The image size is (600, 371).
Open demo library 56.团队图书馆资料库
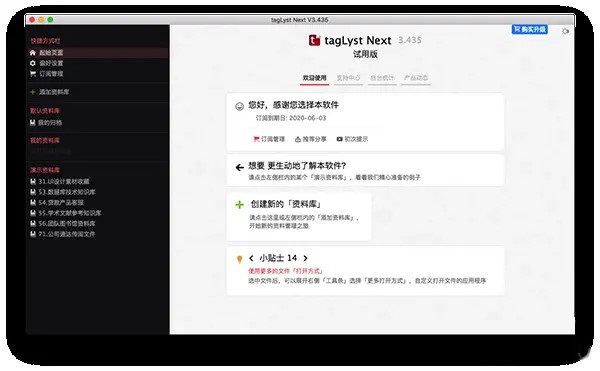pyautogui.click(x=63, y=223)
